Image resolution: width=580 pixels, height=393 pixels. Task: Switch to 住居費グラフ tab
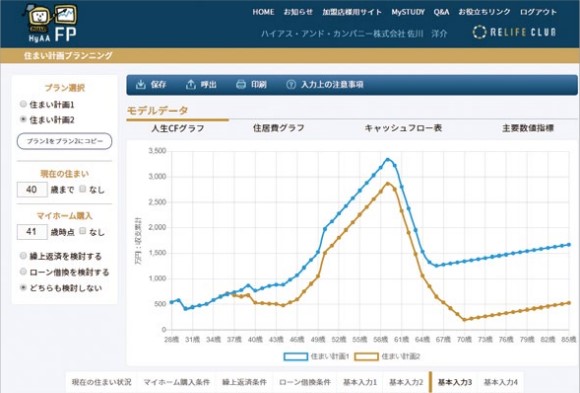(279, 128)
